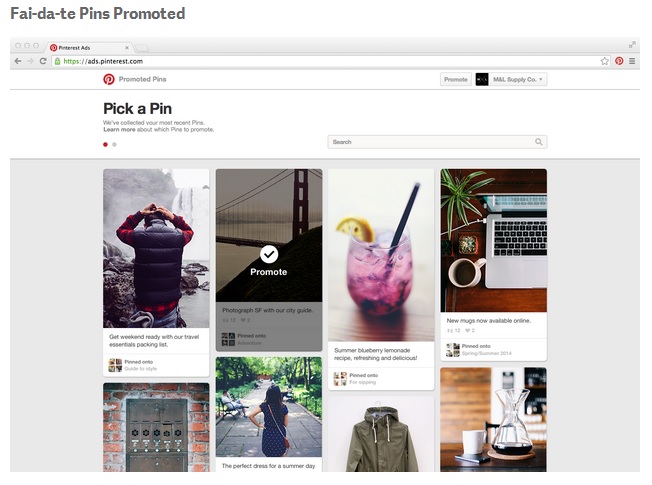Select the red first page dot
This screenshot has height=485, width=652.
pyautogui.click(x=105, y=144)
